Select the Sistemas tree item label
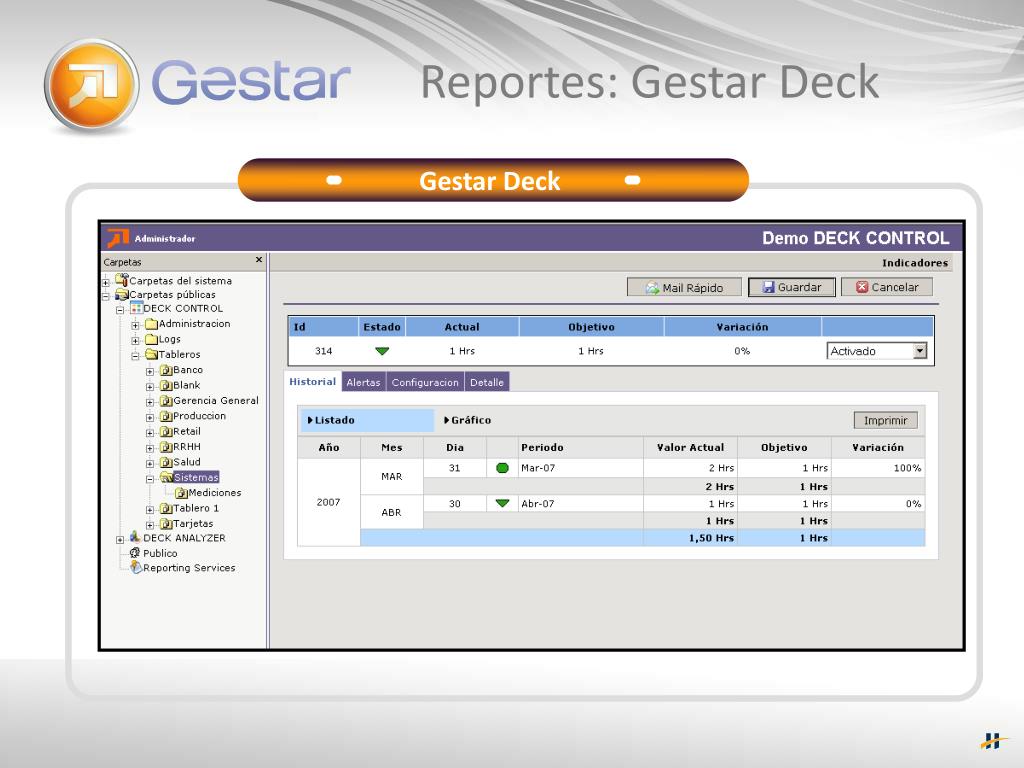This screenshot has width=1024, height=768. (196, 477)
